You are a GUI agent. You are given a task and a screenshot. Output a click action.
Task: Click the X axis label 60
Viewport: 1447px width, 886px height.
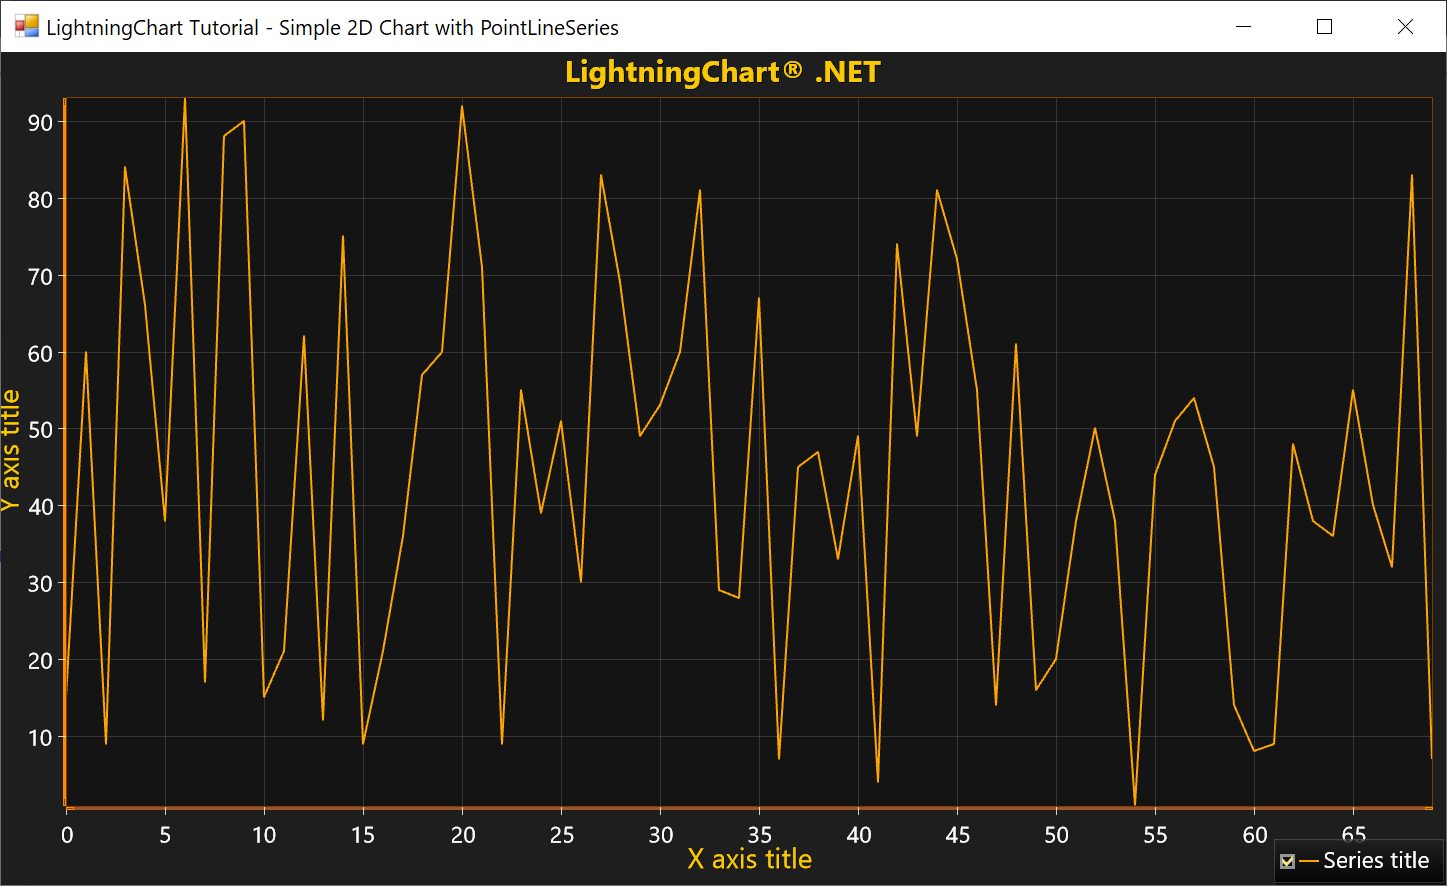tap(1255, 835)
